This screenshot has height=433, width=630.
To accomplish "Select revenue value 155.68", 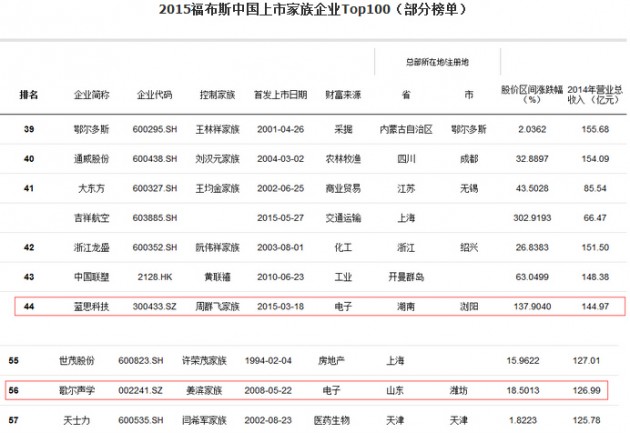I will 595,129.
